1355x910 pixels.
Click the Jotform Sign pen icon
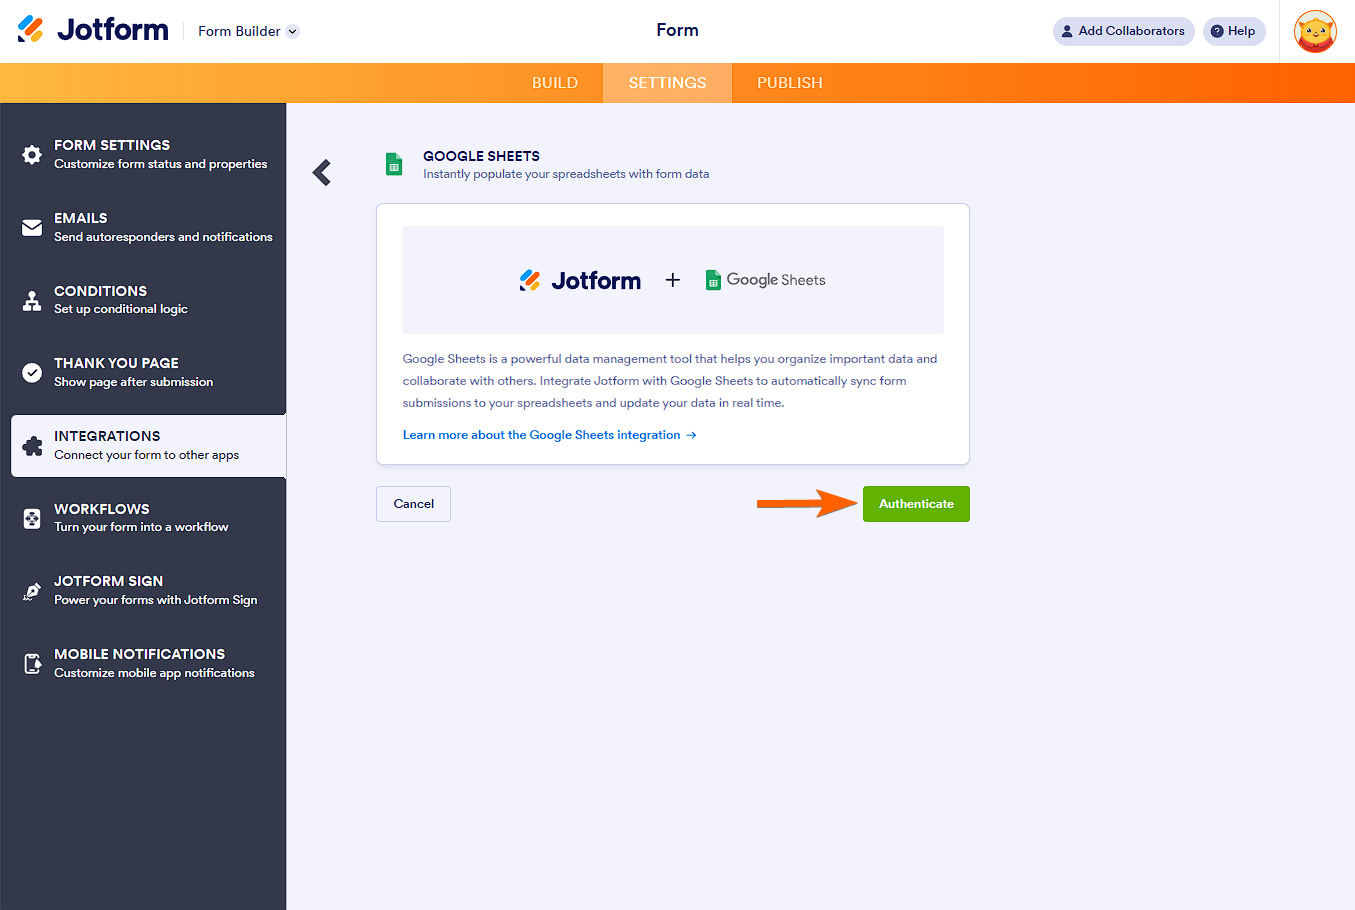[32, 591]
